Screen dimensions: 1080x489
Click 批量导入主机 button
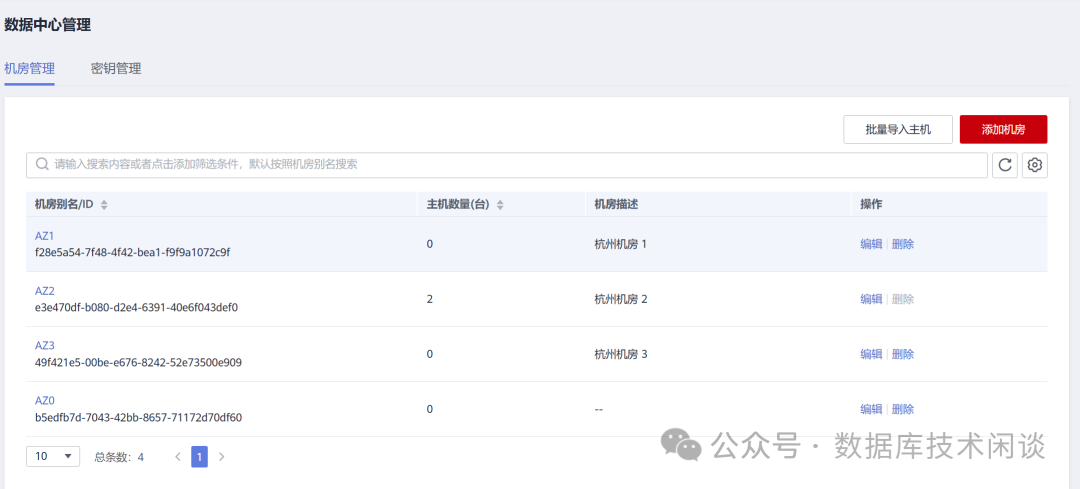898,130
